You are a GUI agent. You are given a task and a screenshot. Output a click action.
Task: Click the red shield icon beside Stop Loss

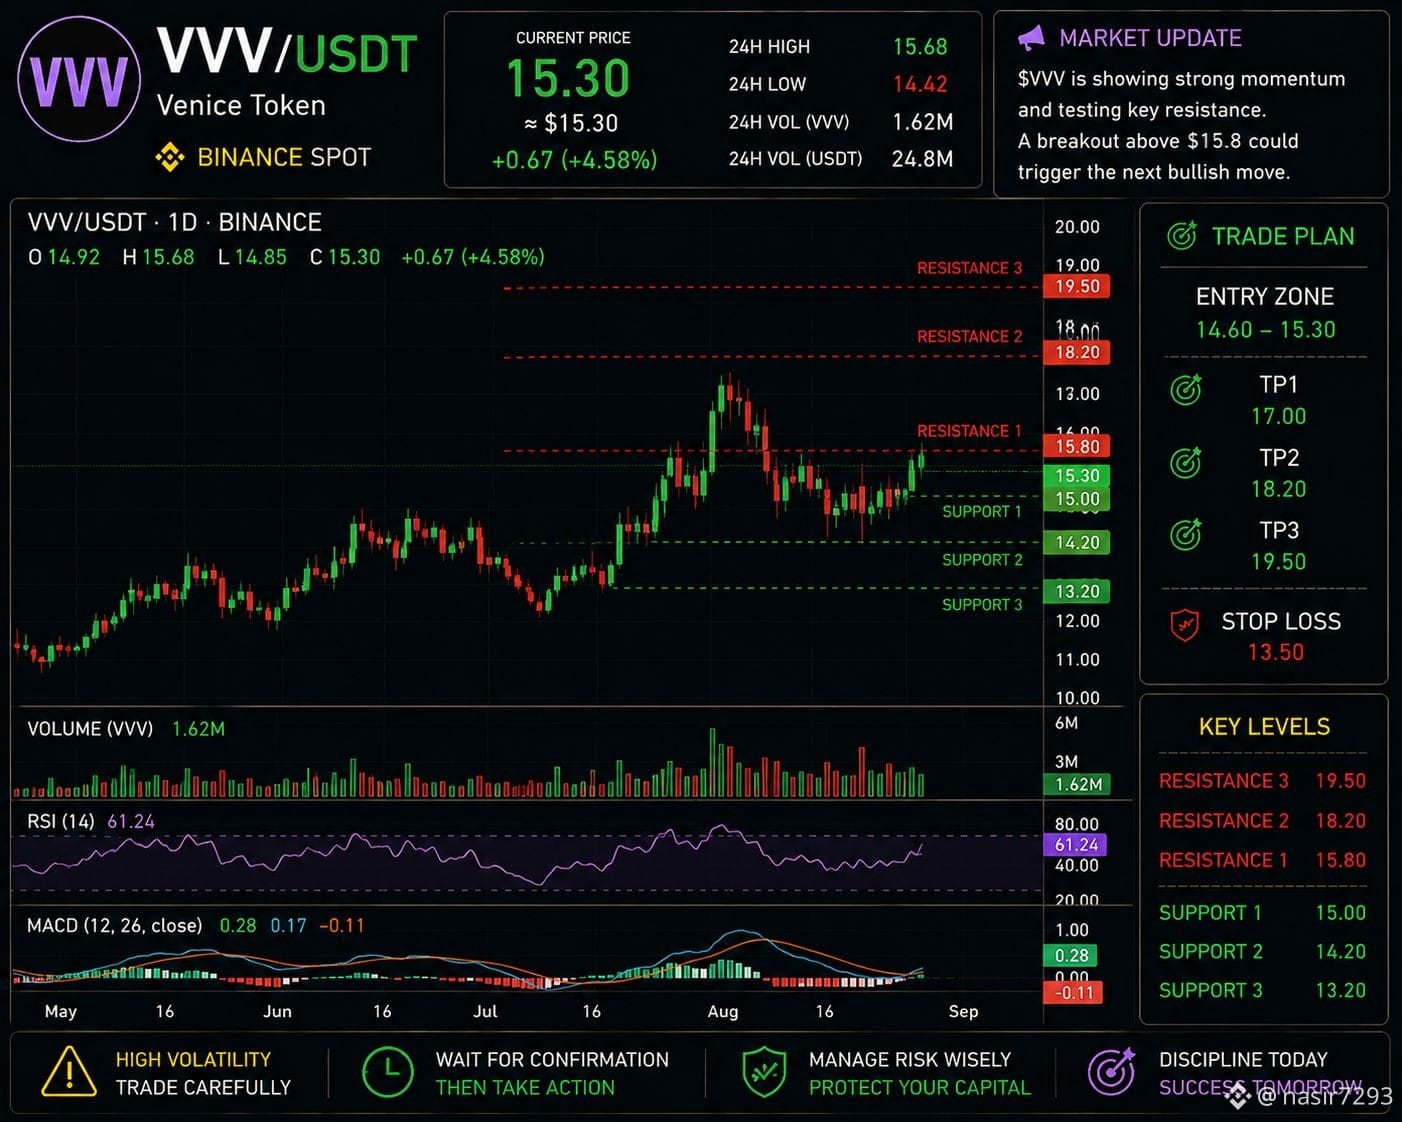click(x=1185, y=625)
